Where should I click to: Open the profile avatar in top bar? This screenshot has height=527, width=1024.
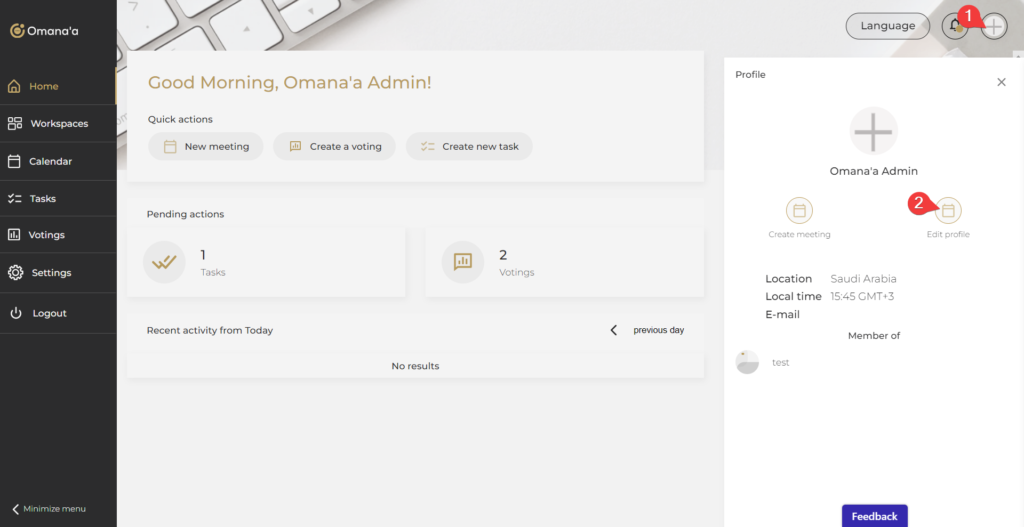pos(993,27)
